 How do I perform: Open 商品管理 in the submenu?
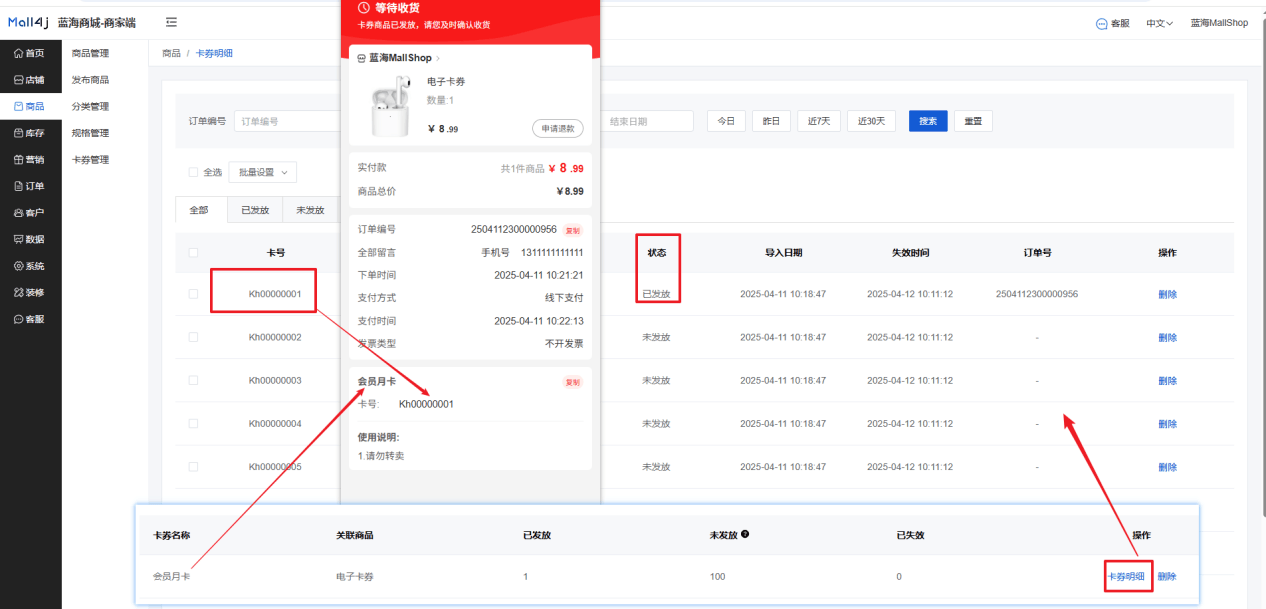click(x=90, y=53)
